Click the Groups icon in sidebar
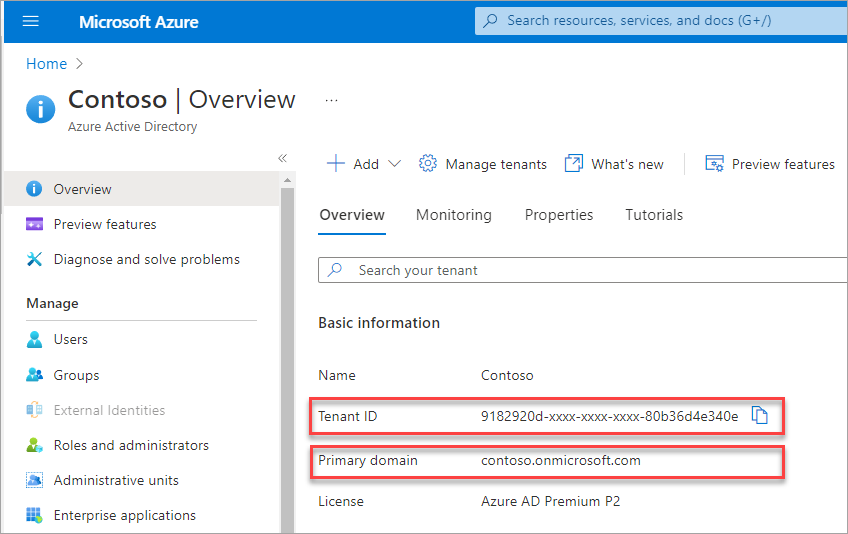 click(x=35, y=375)
